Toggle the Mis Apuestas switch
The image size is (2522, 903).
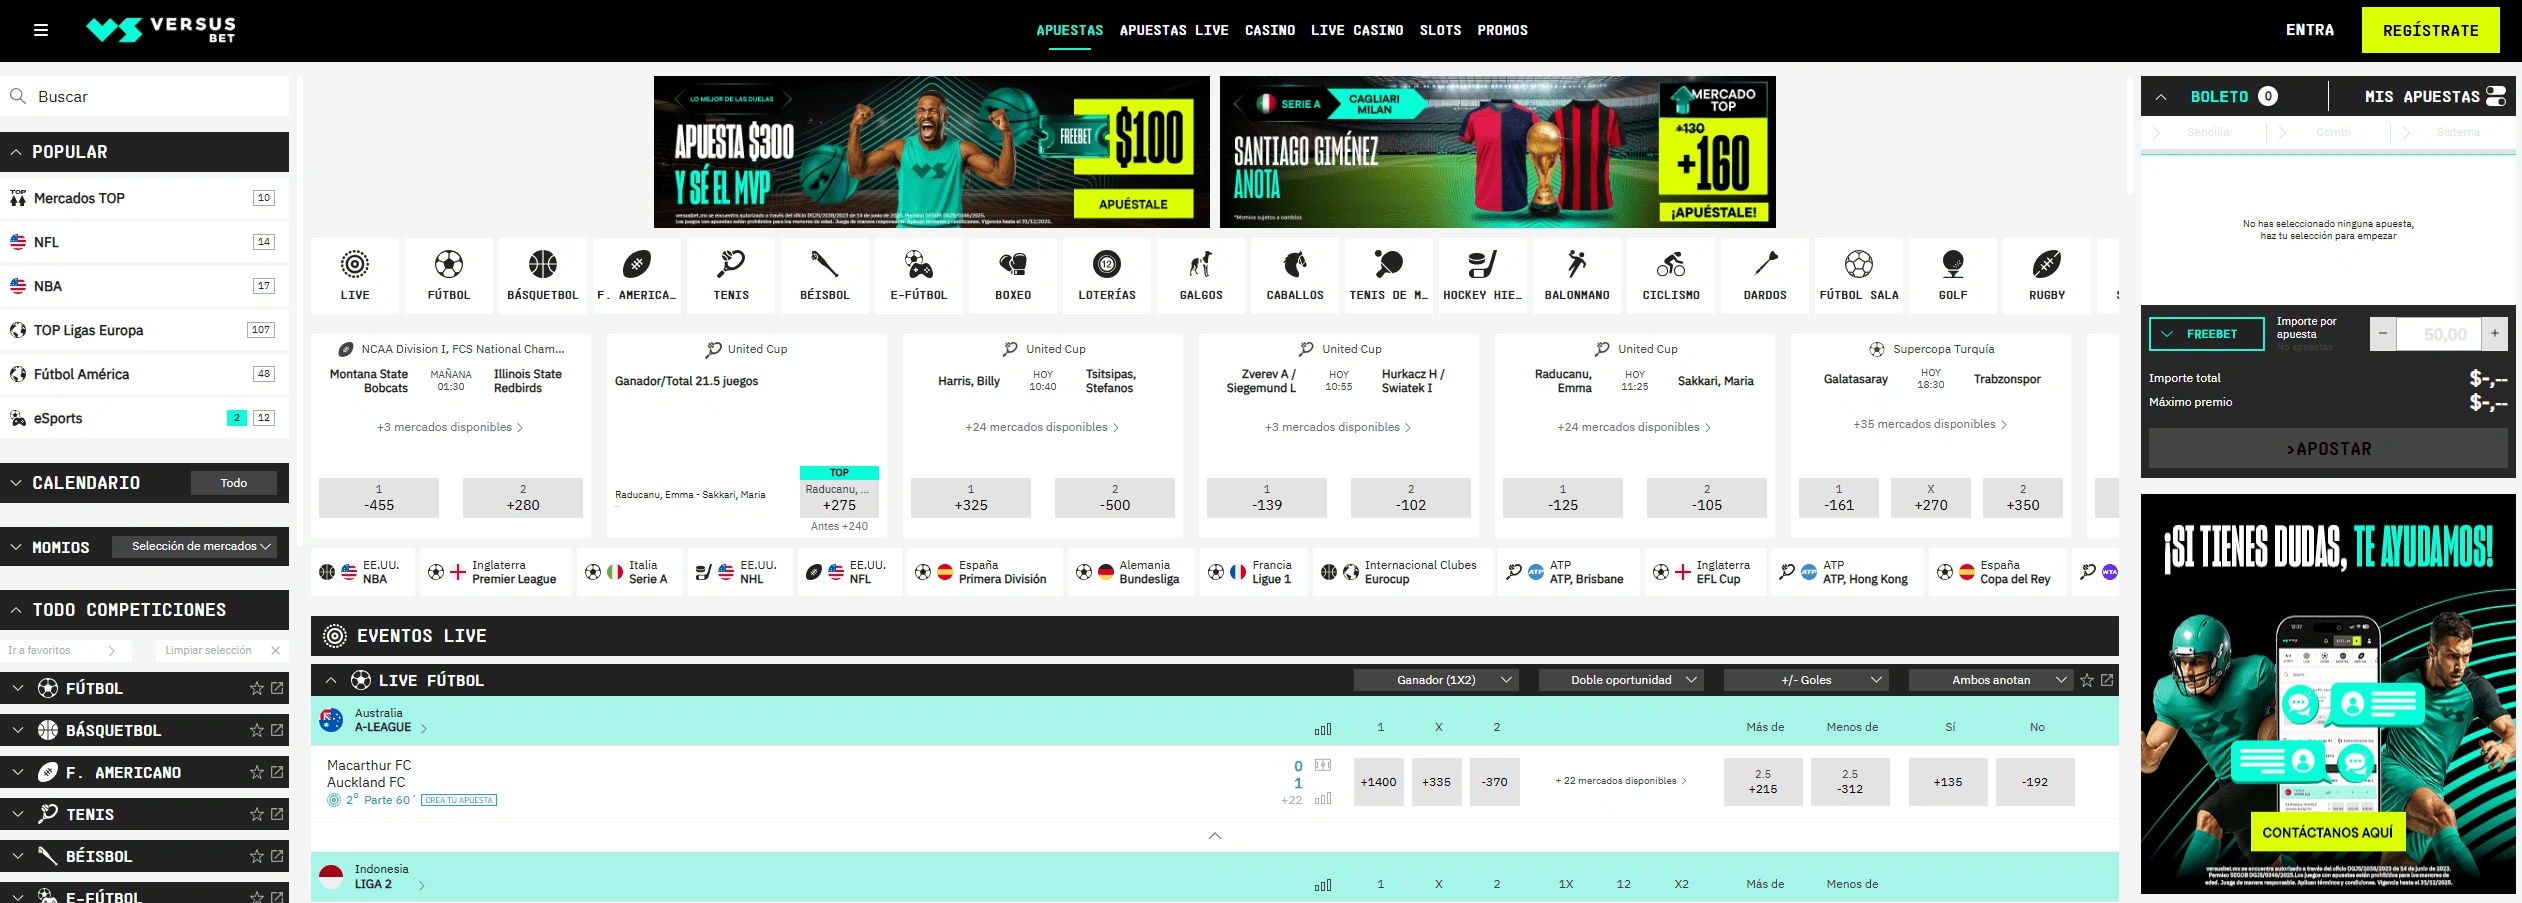[2496, 96]
